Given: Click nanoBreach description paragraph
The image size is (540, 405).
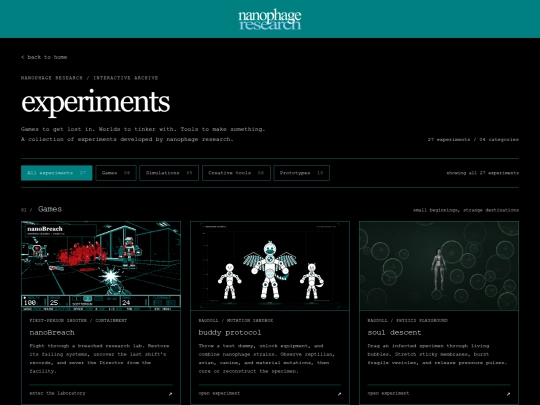Looking at the screenshot, I should (100, 359).
